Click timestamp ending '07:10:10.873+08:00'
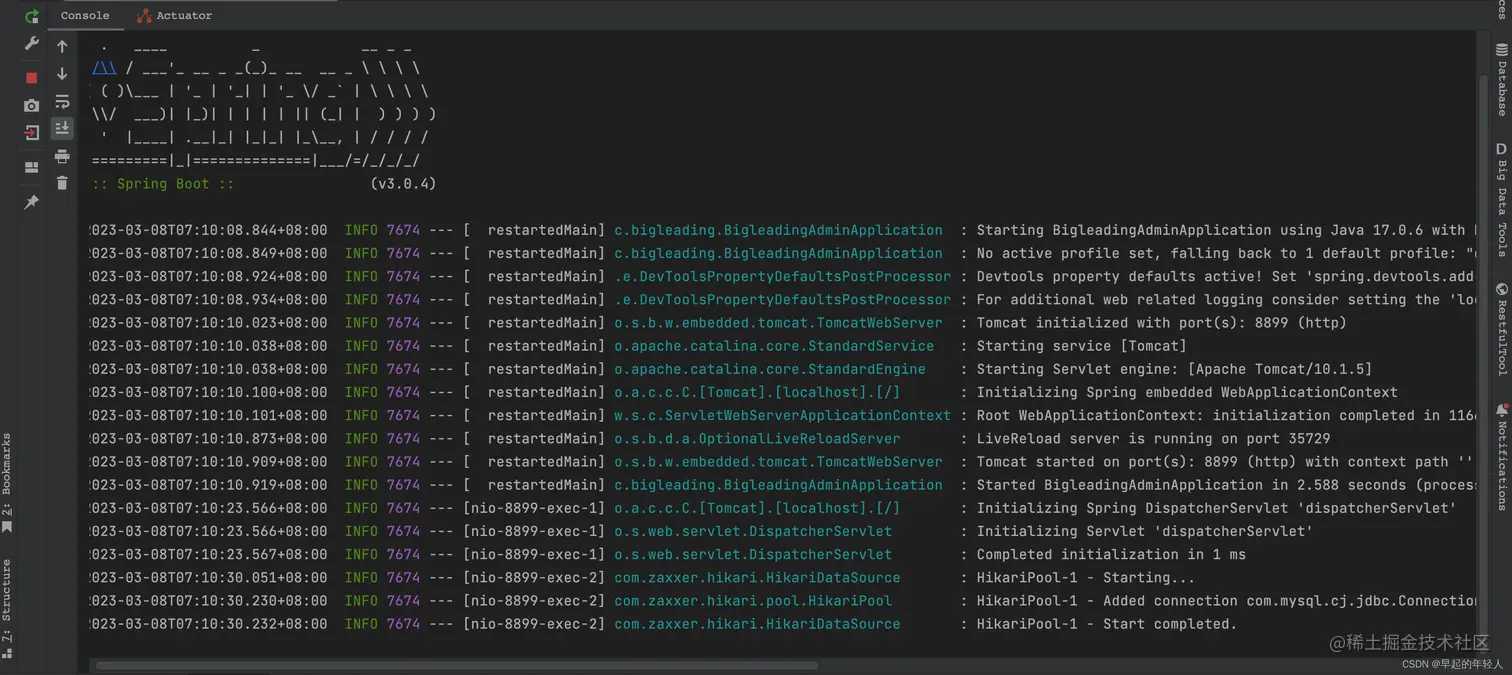This screenshot has width=1512, height=675. point(209,438)
